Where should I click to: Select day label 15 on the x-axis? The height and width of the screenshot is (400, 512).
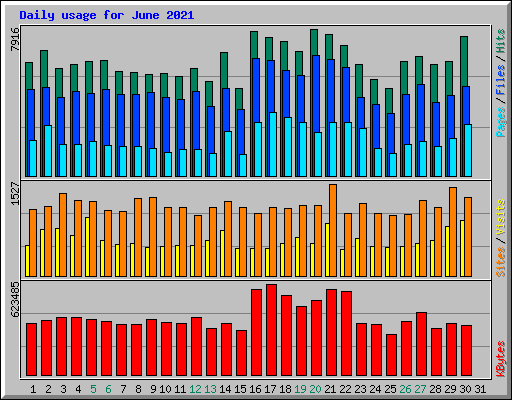tap(240, 389)
